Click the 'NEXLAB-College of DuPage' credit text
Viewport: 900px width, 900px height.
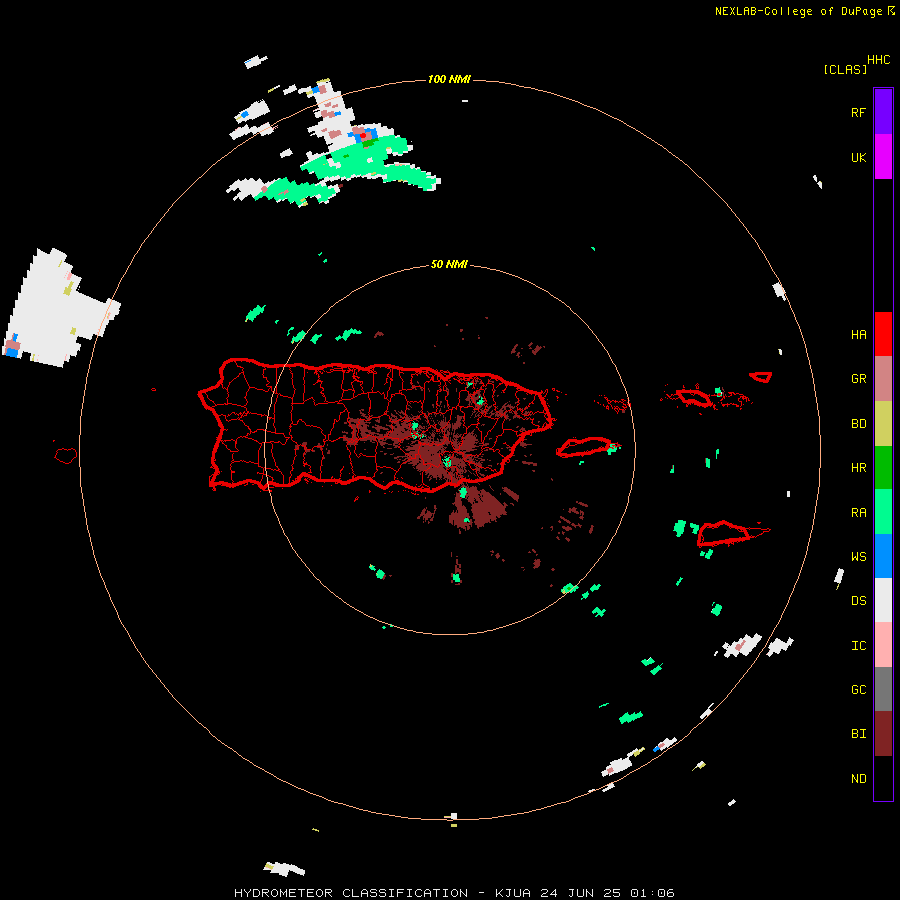pos(798,11)
